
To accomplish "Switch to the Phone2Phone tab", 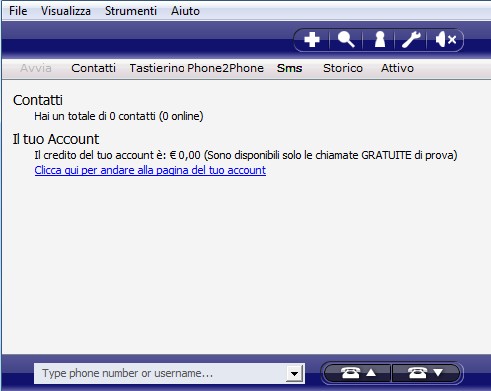I will 225,68.
